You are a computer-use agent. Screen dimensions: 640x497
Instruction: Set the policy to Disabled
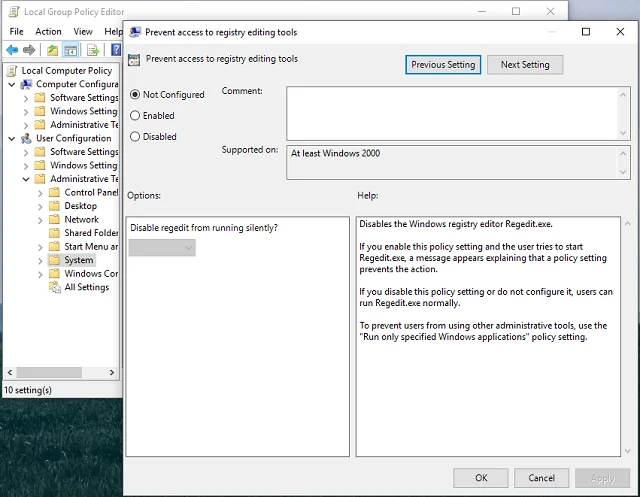(135, 137)
